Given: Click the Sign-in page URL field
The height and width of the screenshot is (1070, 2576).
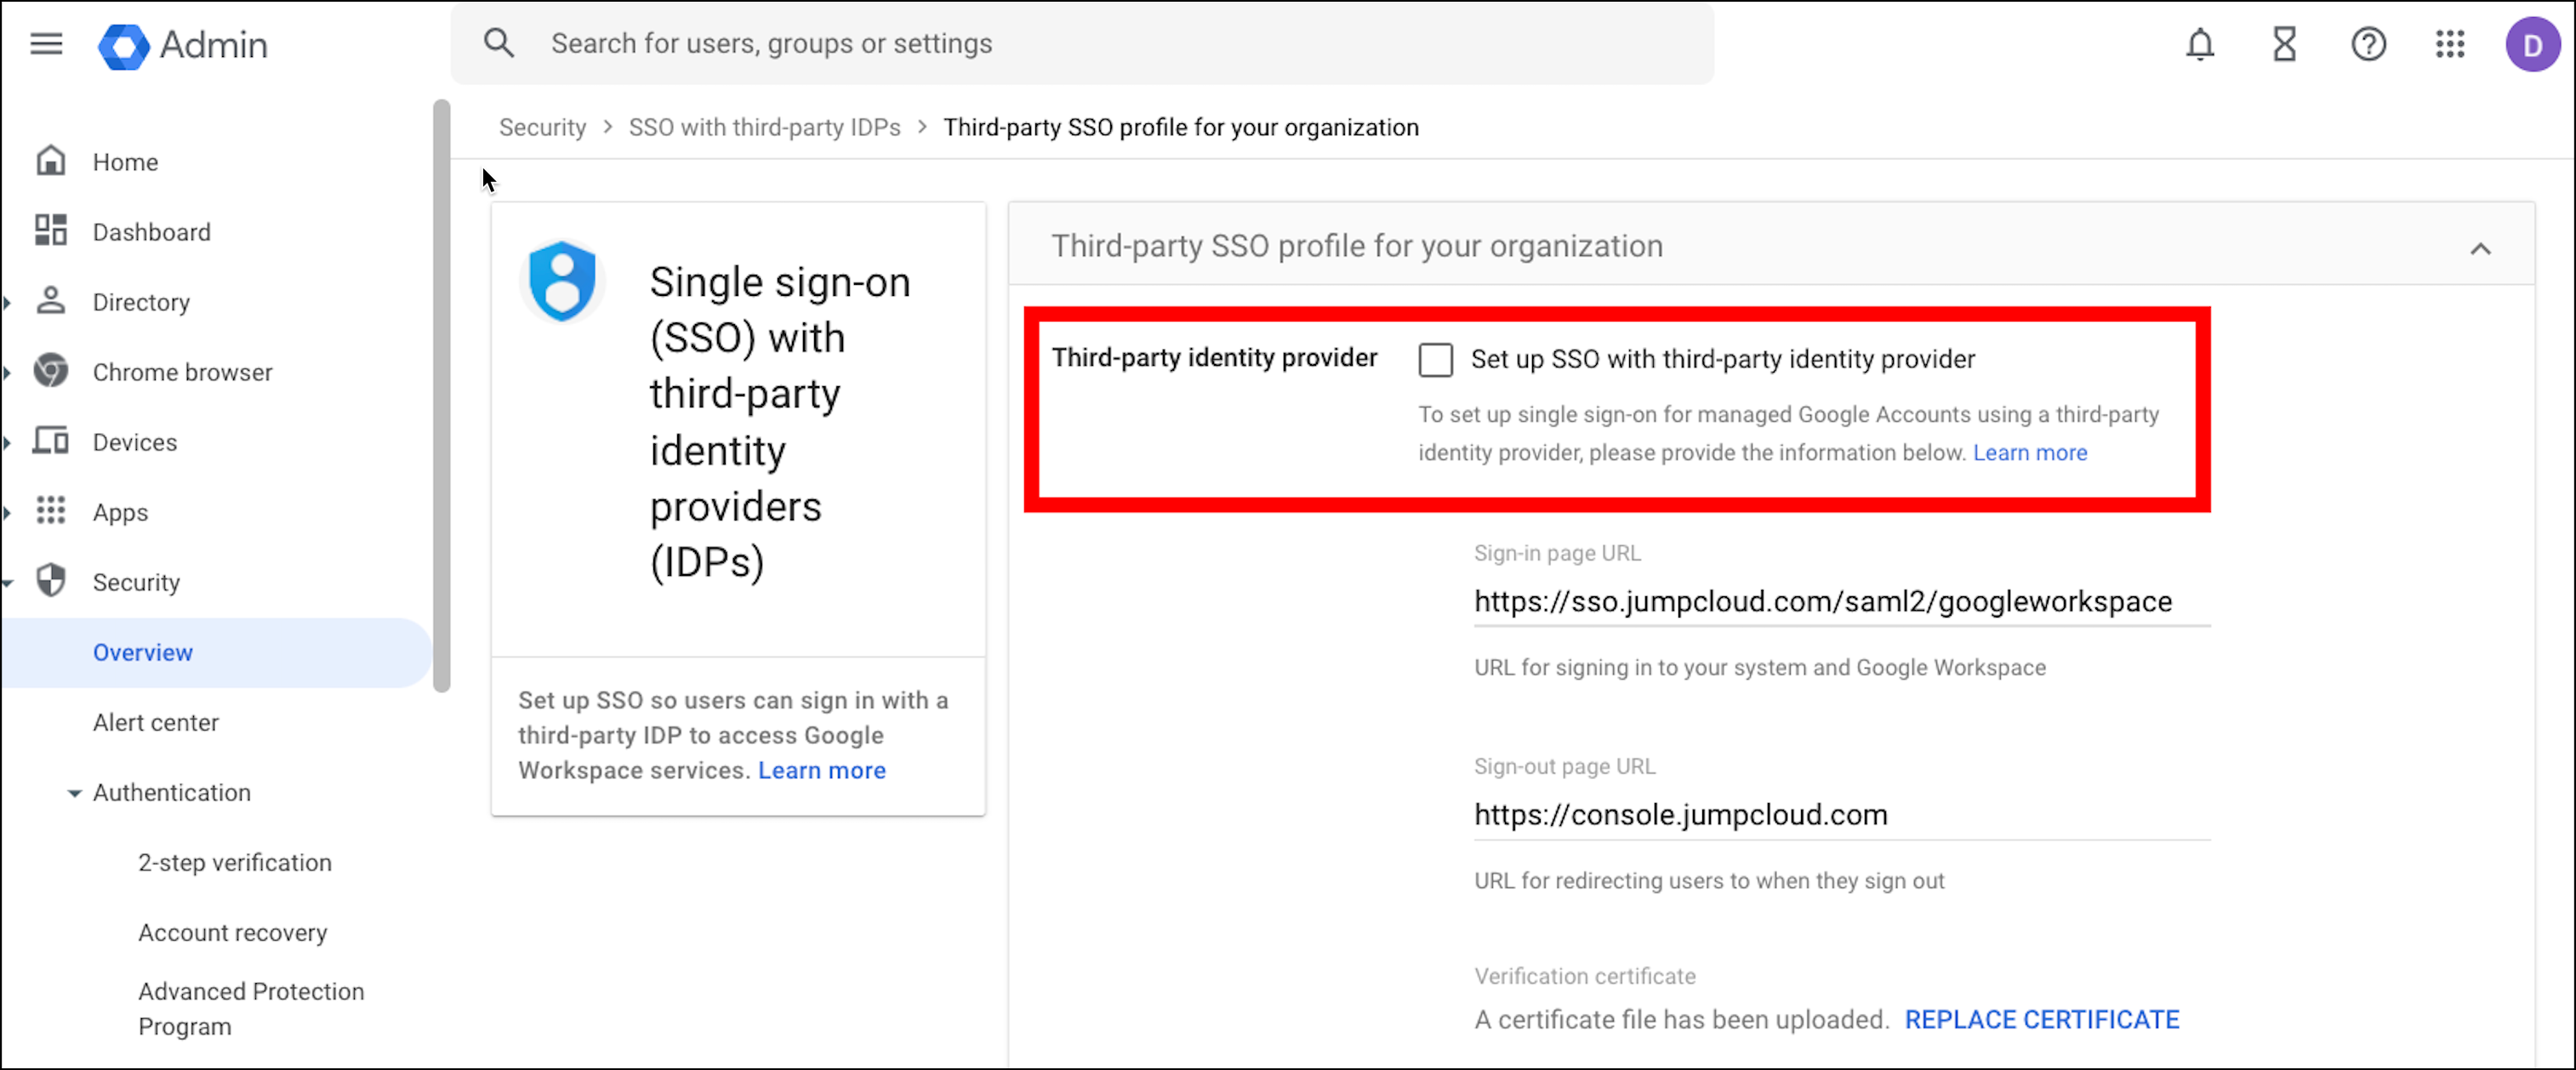Looking at the screenshot, I should (x=1840, y=601).
